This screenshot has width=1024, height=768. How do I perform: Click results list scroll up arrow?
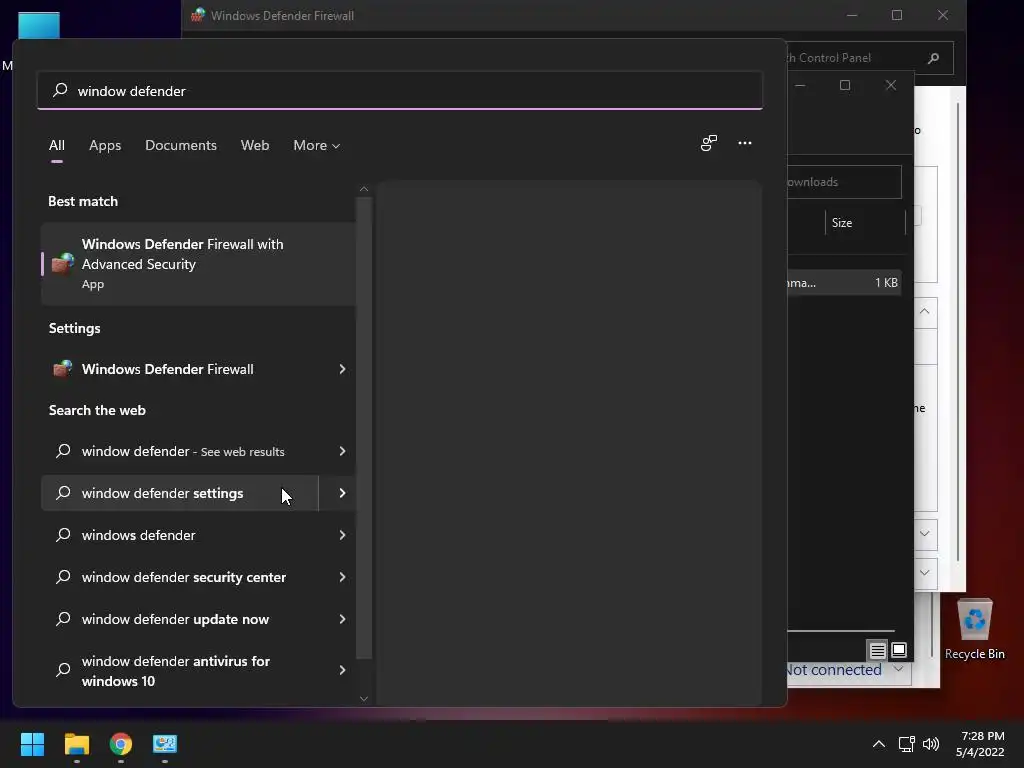(x=364, y=189)
